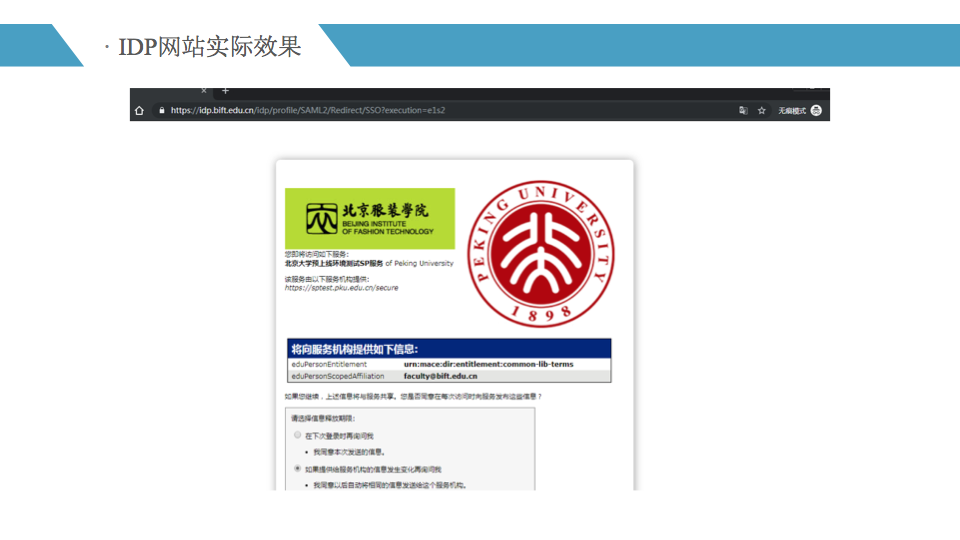Bookmark this page with the star icon

(x=761, y=110)
